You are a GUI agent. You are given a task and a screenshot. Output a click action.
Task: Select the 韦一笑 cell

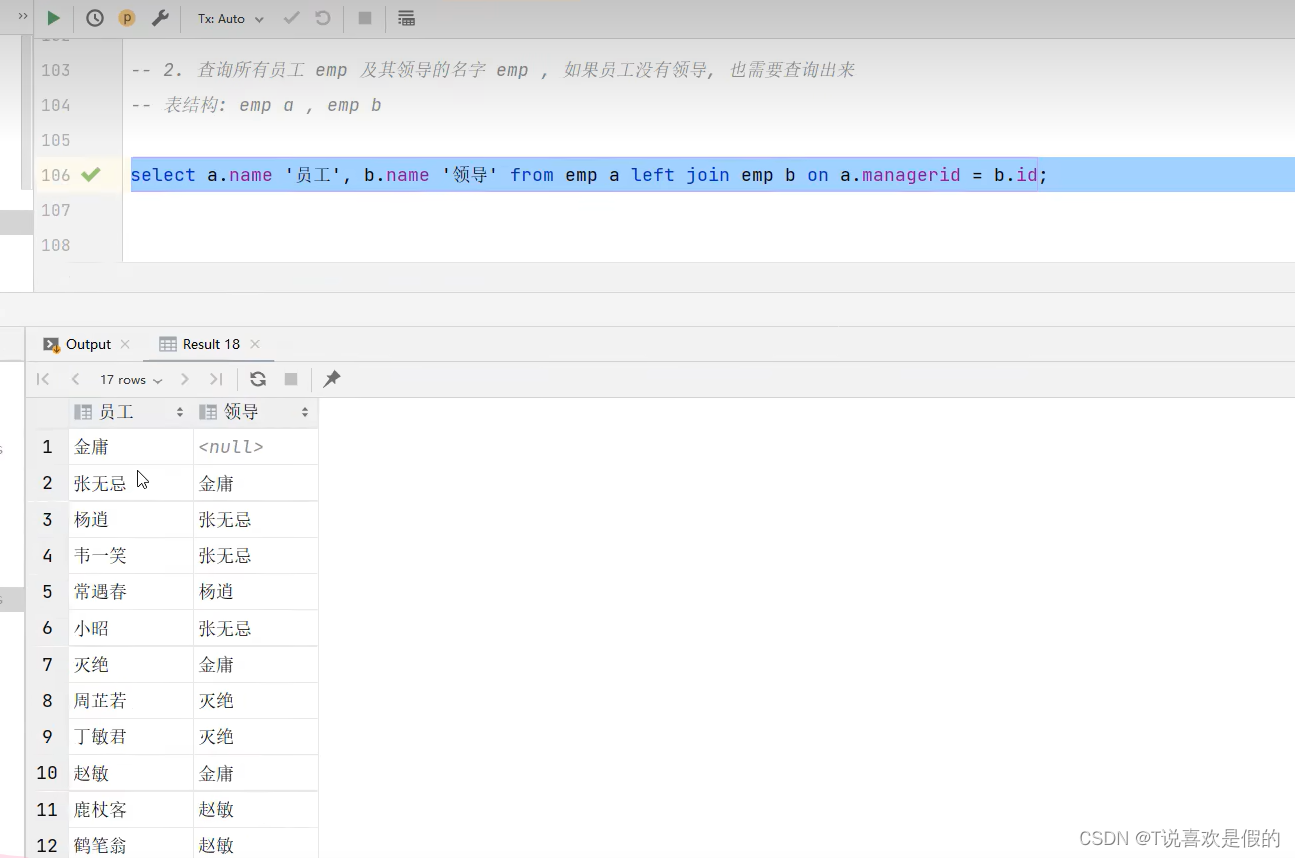point(130,556)
